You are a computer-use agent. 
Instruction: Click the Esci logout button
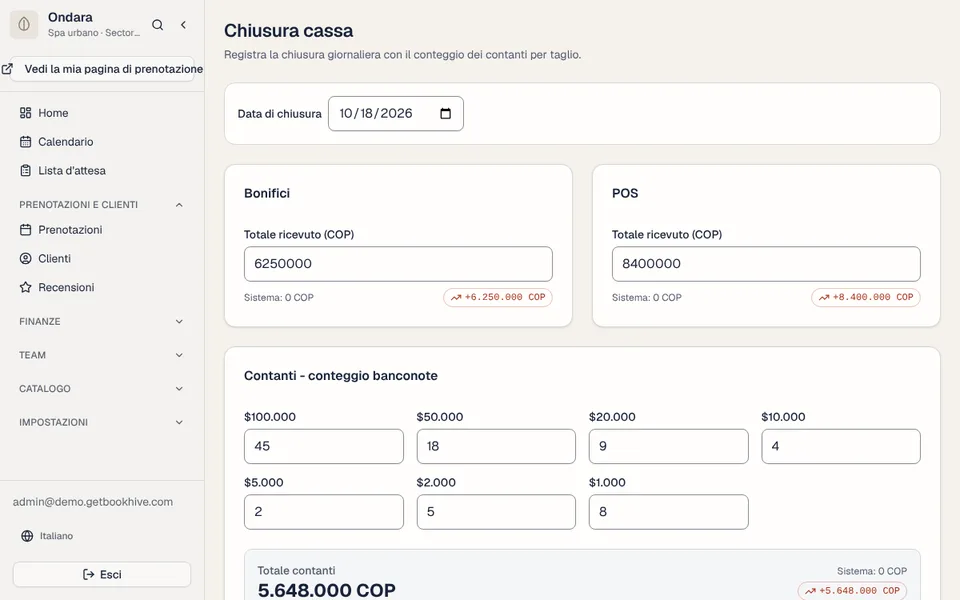tap(102, 574)
